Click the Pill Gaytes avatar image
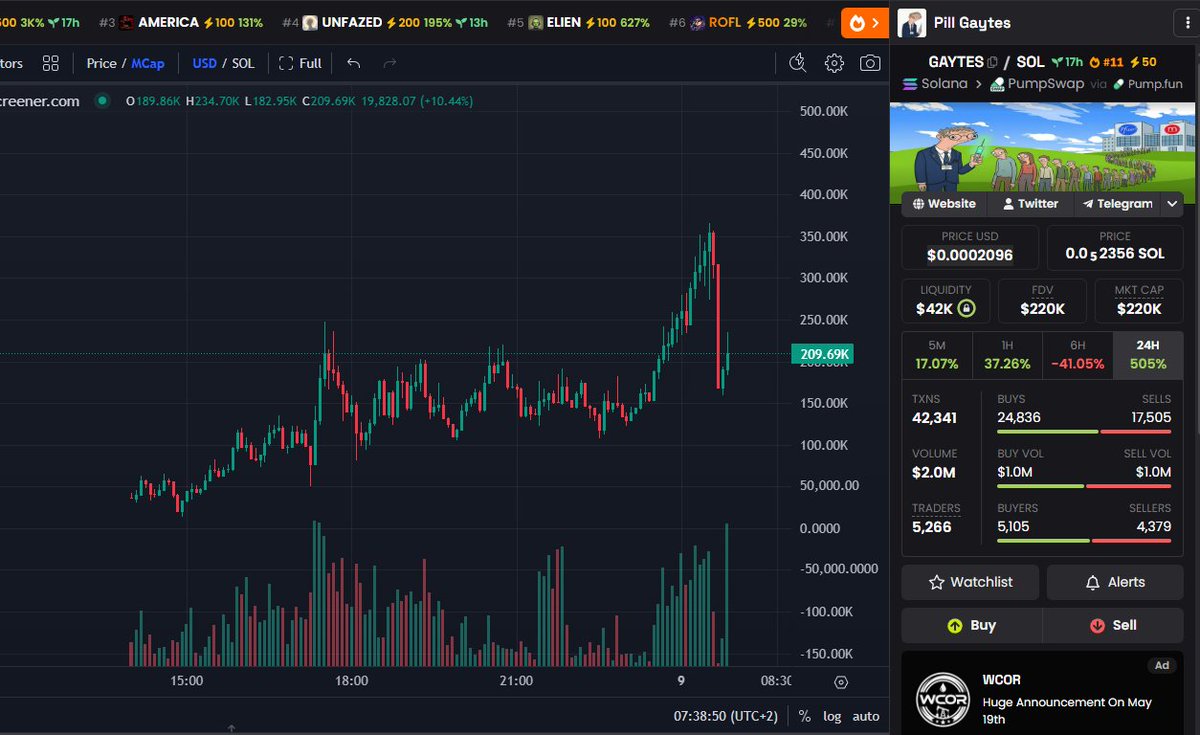The width and height of the screenshot is (1200, 735). pyautogui.click(x=911, y=22)
